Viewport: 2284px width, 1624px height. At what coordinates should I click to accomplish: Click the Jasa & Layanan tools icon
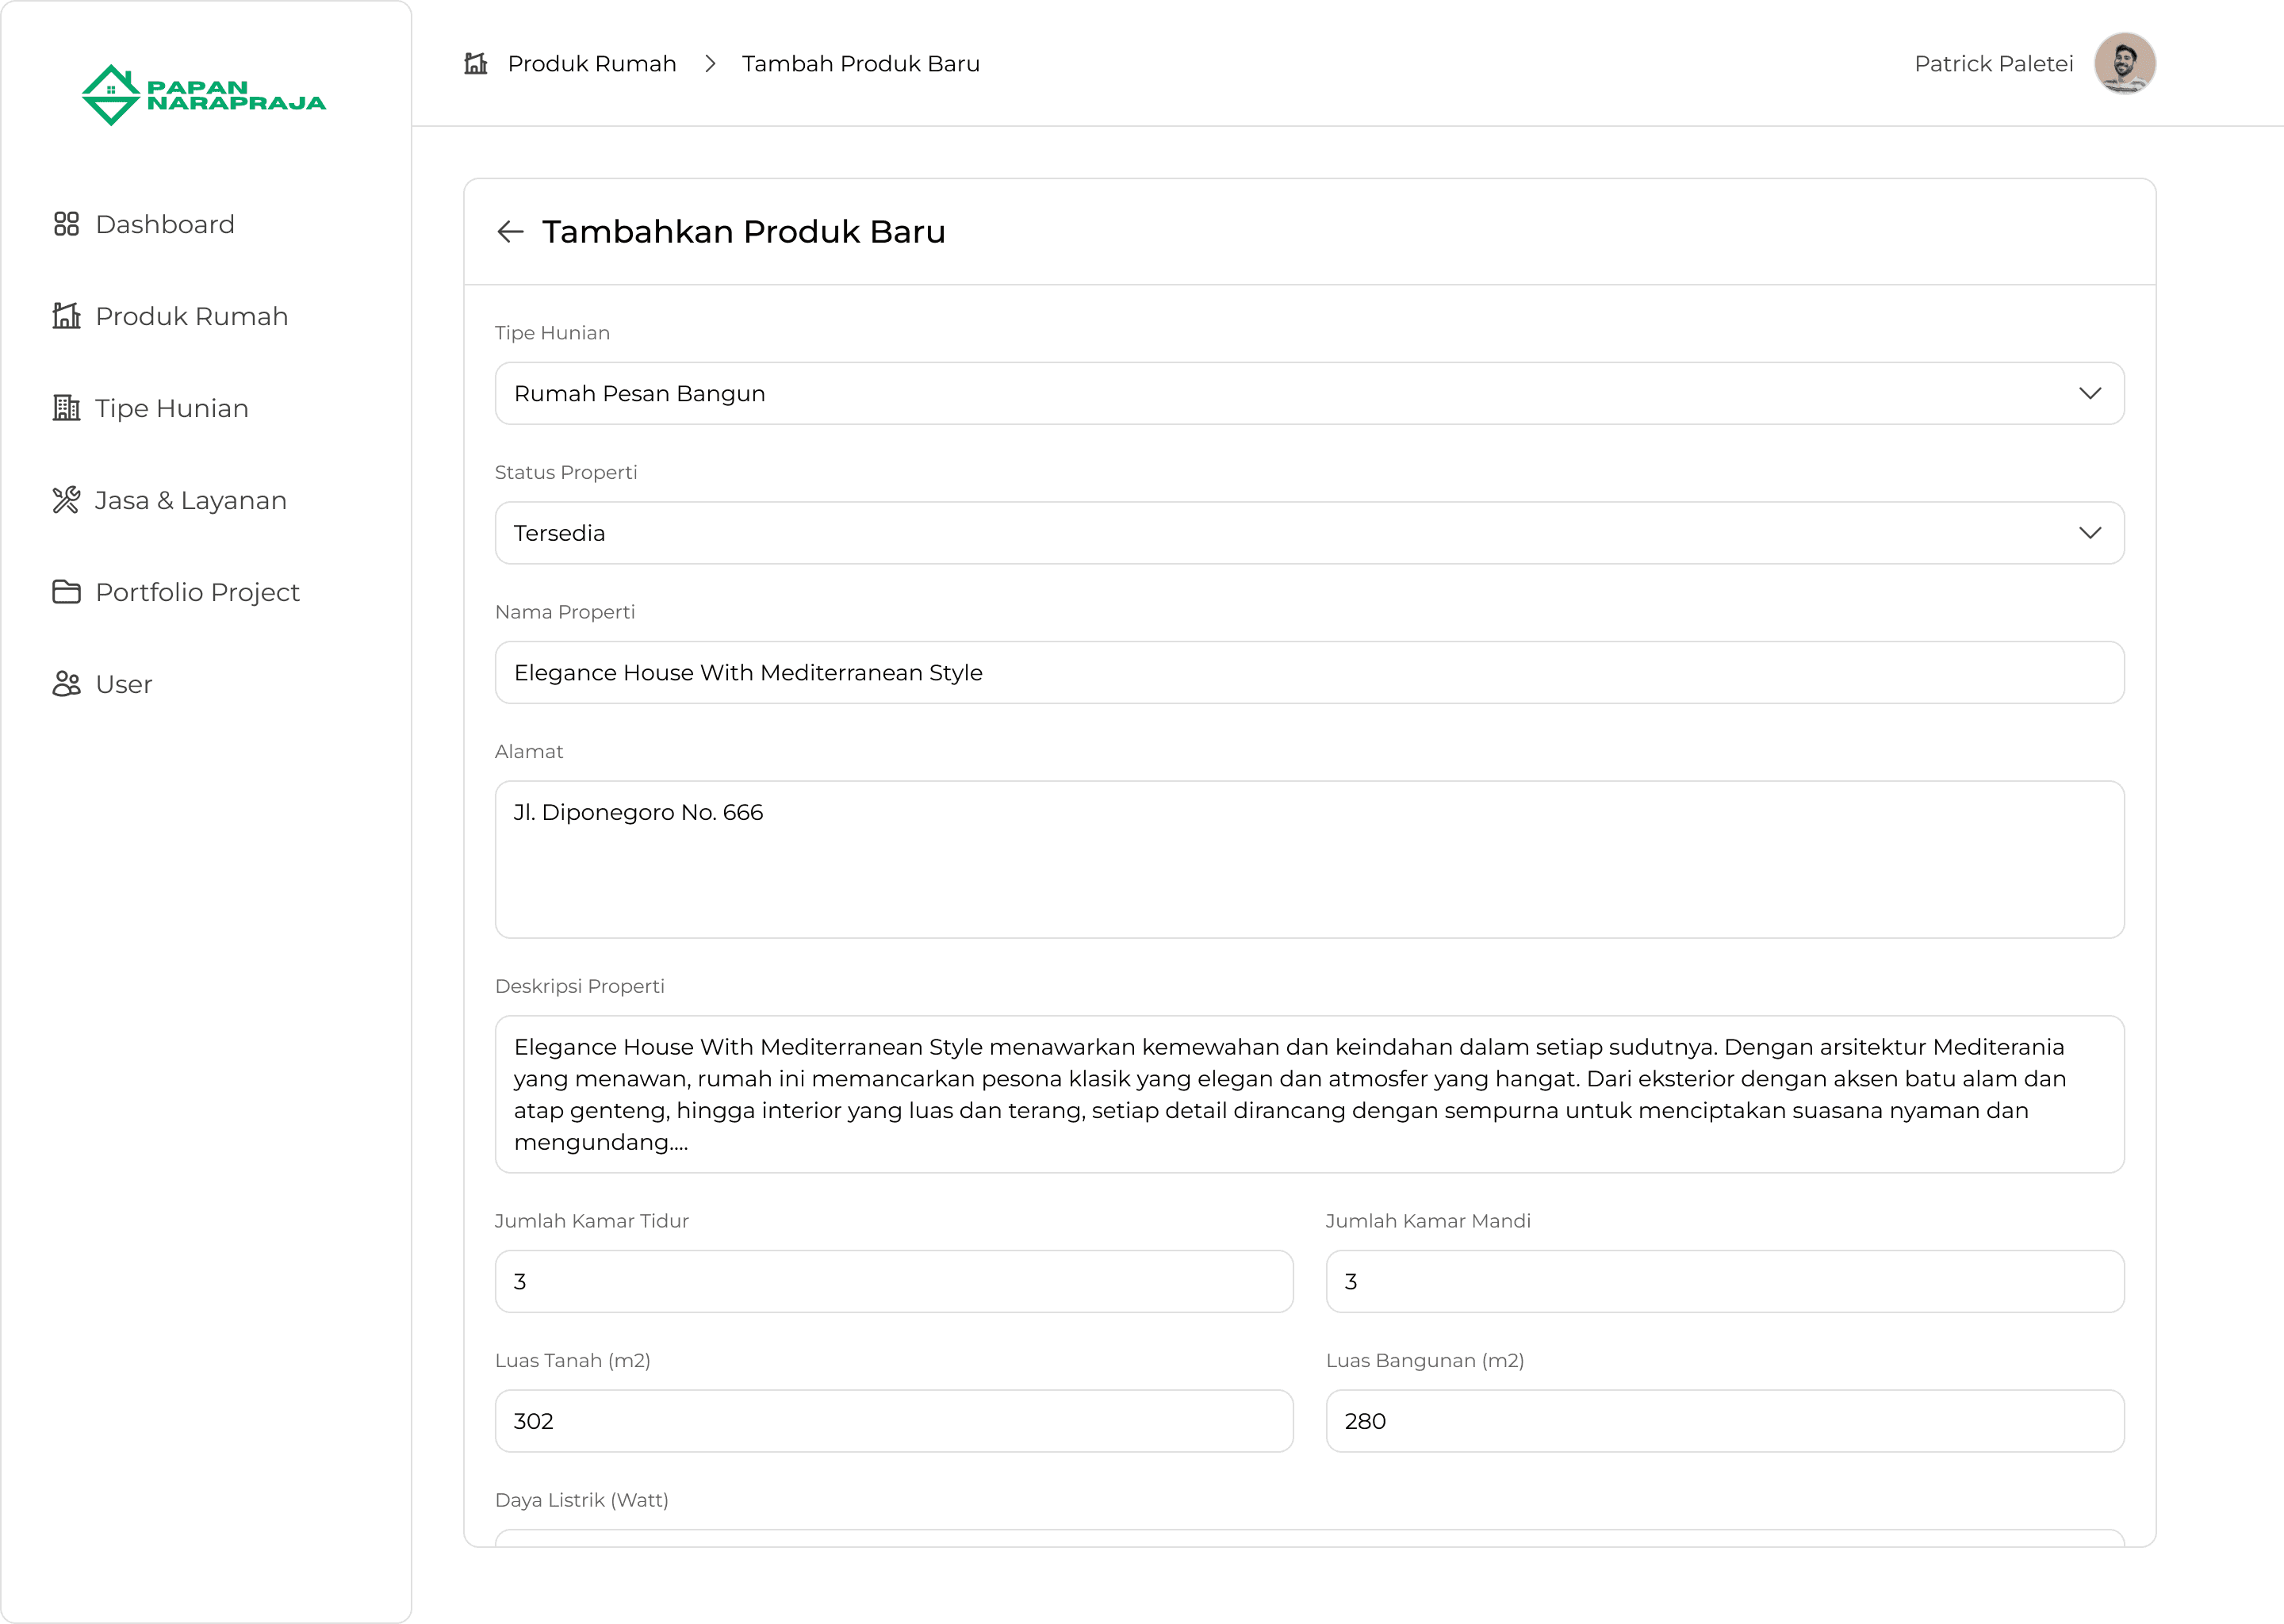(x=66, y=500)
